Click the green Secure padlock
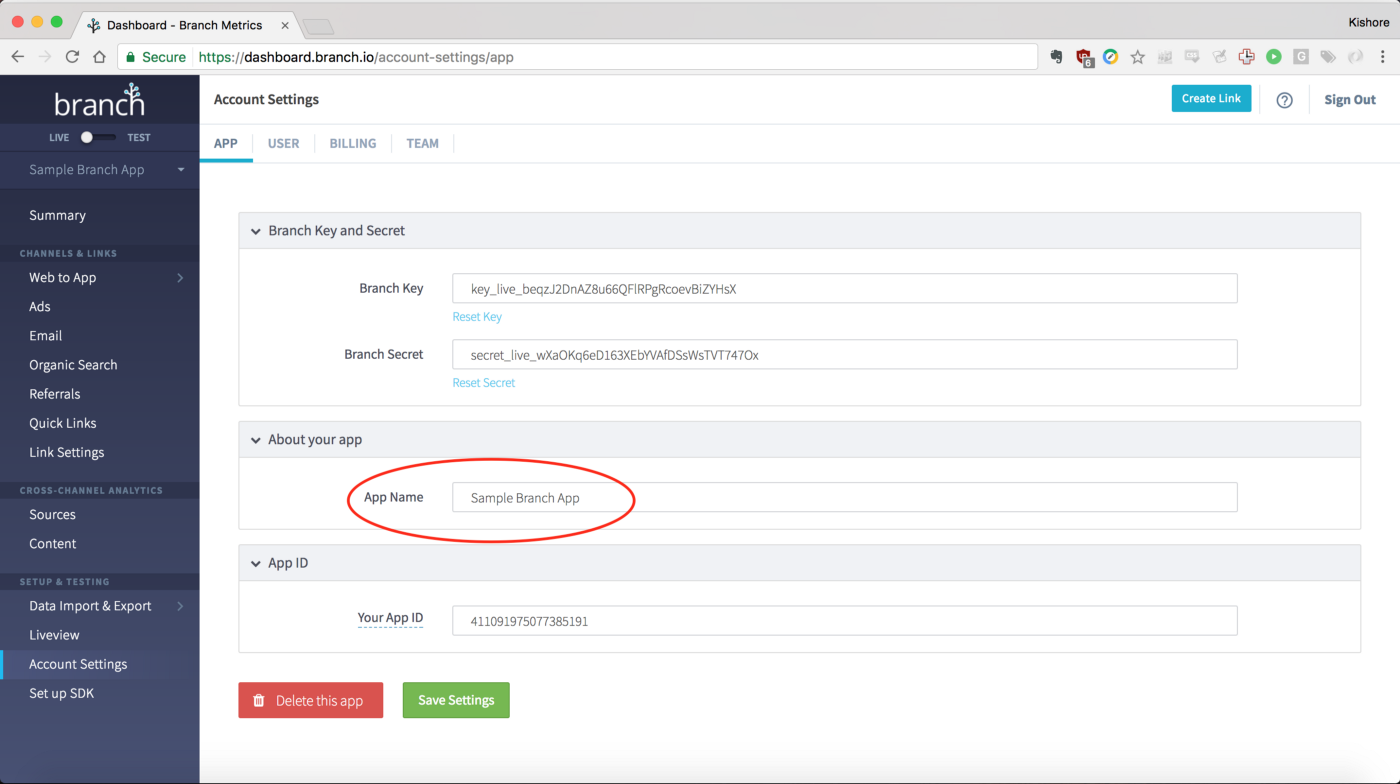This screenshot has height=784, width=1400. tap(130, 57)
